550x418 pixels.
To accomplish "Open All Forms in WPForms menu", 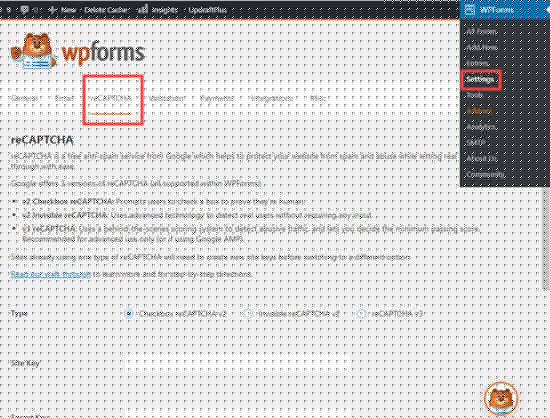I will coord(481,32).
